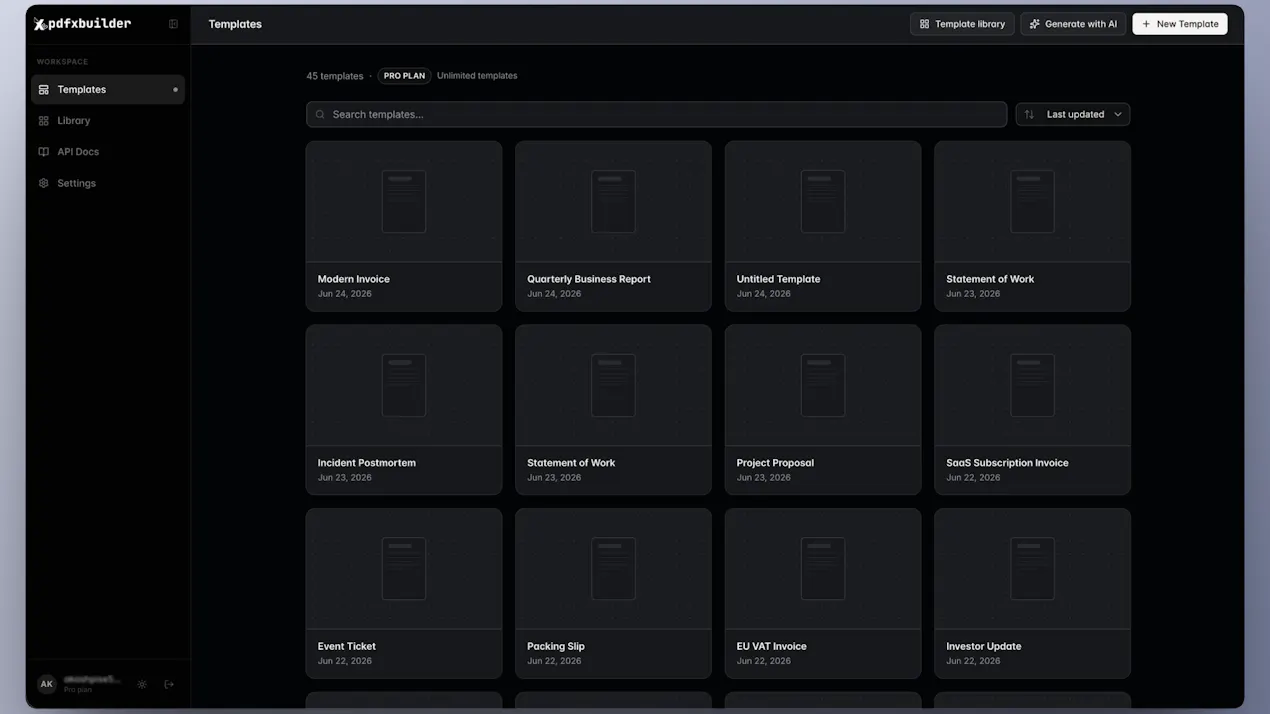Open the Modern Invoice template
Viewport: 1270px width, 714px height.
click(404, 226)
